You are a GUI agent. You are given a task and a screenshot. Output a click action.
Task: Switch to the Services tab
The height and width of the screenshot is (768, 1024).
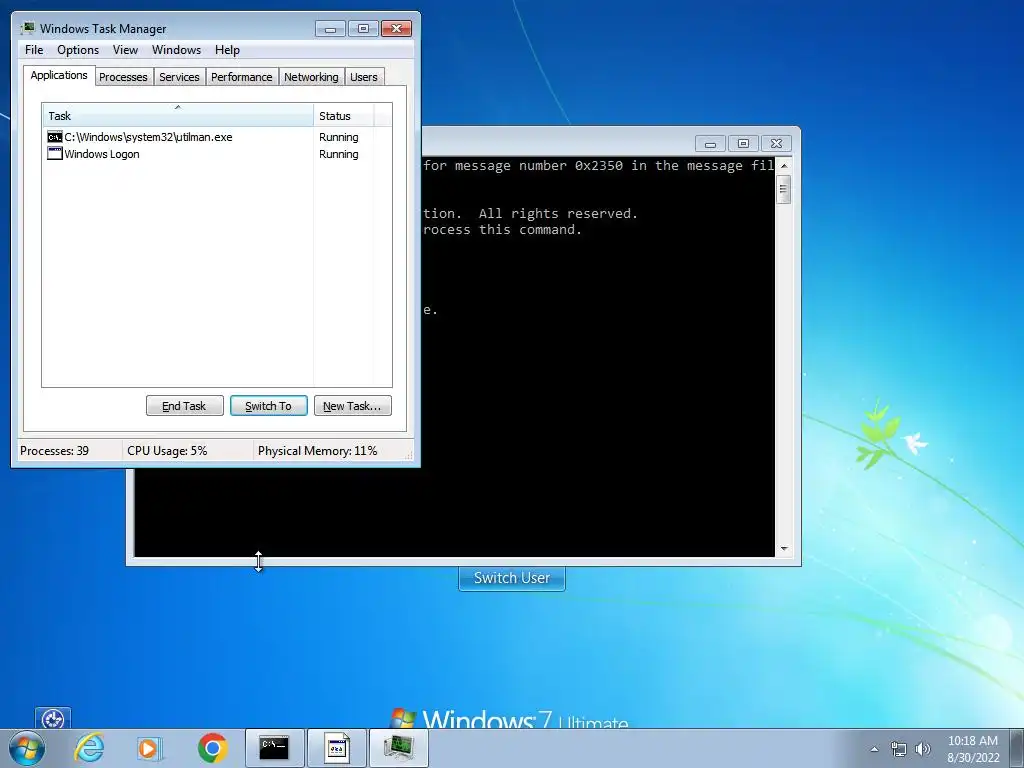pyautogui.click(x=180, y=77)
